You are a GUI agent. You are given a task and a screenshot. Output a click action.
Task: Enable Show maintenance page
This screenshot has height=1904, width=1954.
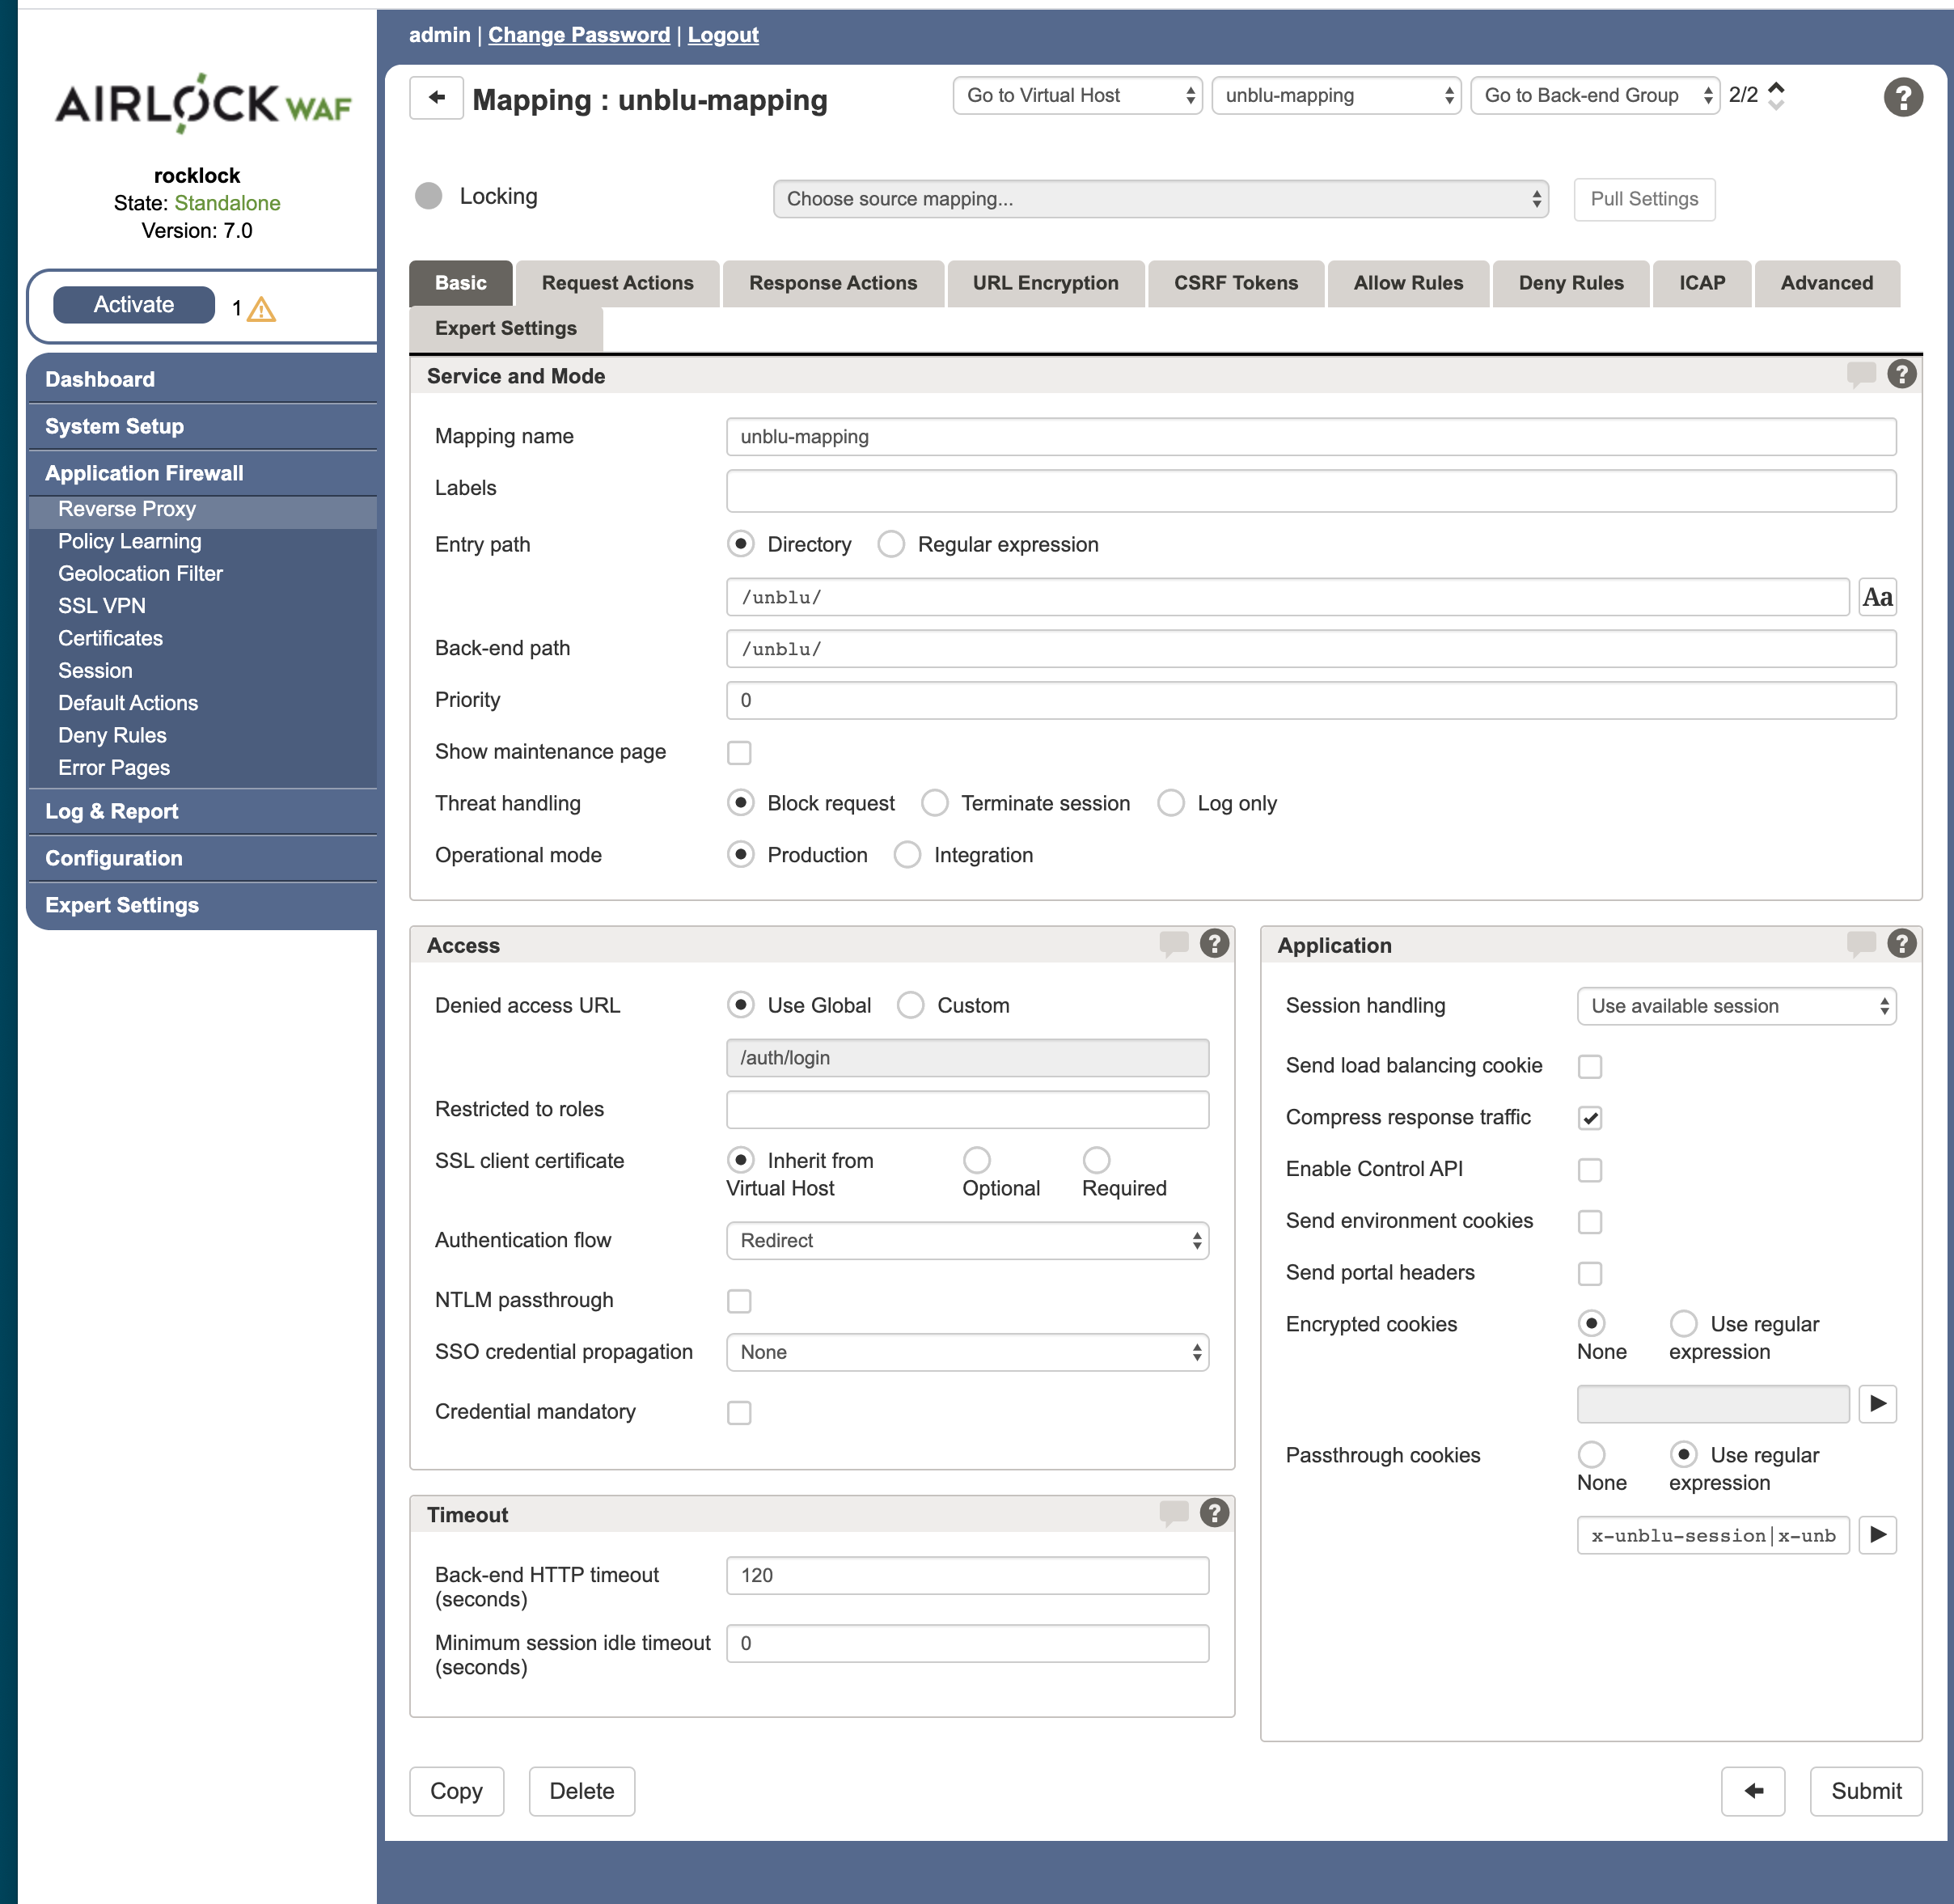coord(739,752)
